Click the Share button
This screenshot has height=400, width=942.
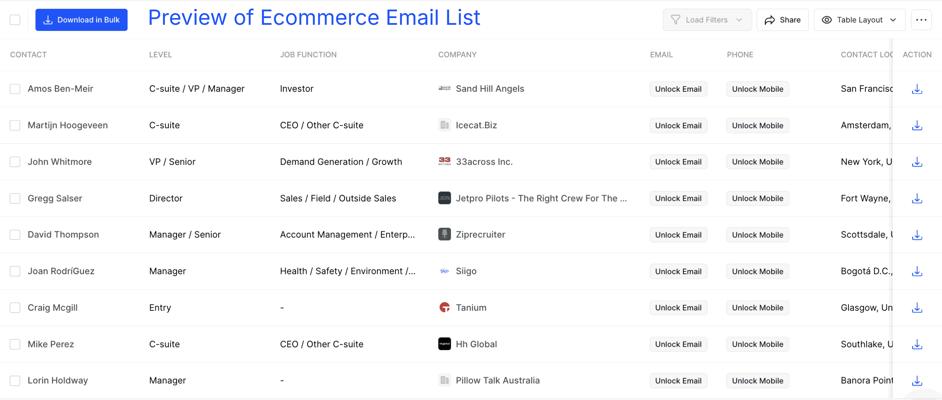pos(782,20)
